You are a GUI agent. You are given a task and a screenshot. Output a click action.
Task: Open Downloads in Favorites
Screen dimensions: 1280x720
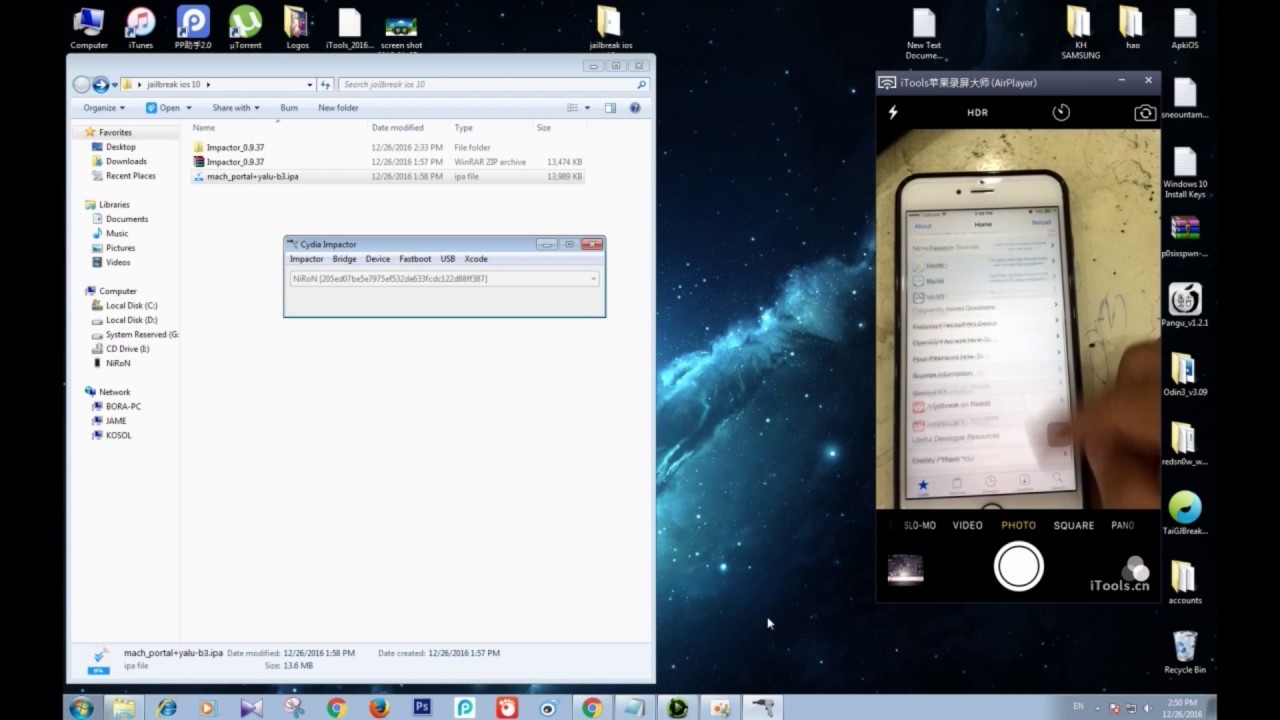pyautogui.click(x=126, y=161)
